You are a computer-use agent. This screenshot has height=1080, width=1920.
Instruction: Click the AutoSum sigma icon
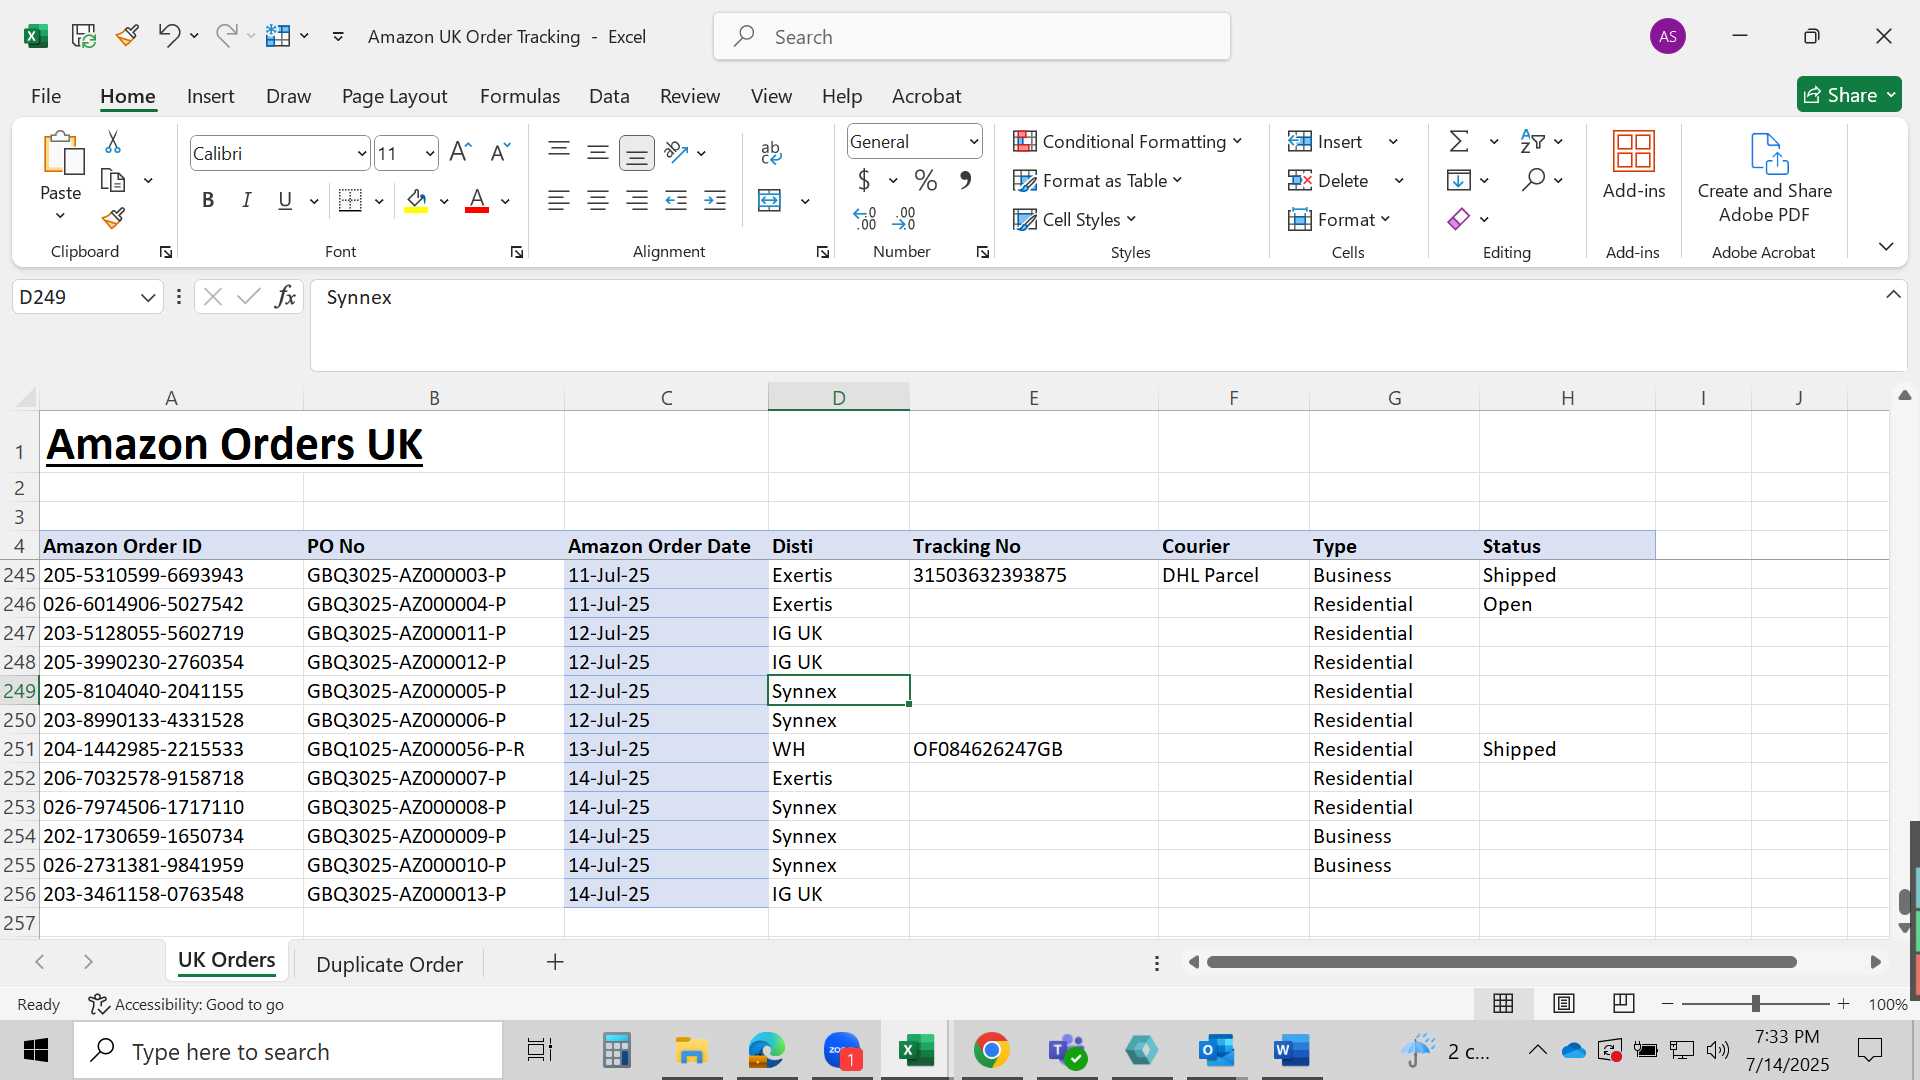tap(1460, 141)
